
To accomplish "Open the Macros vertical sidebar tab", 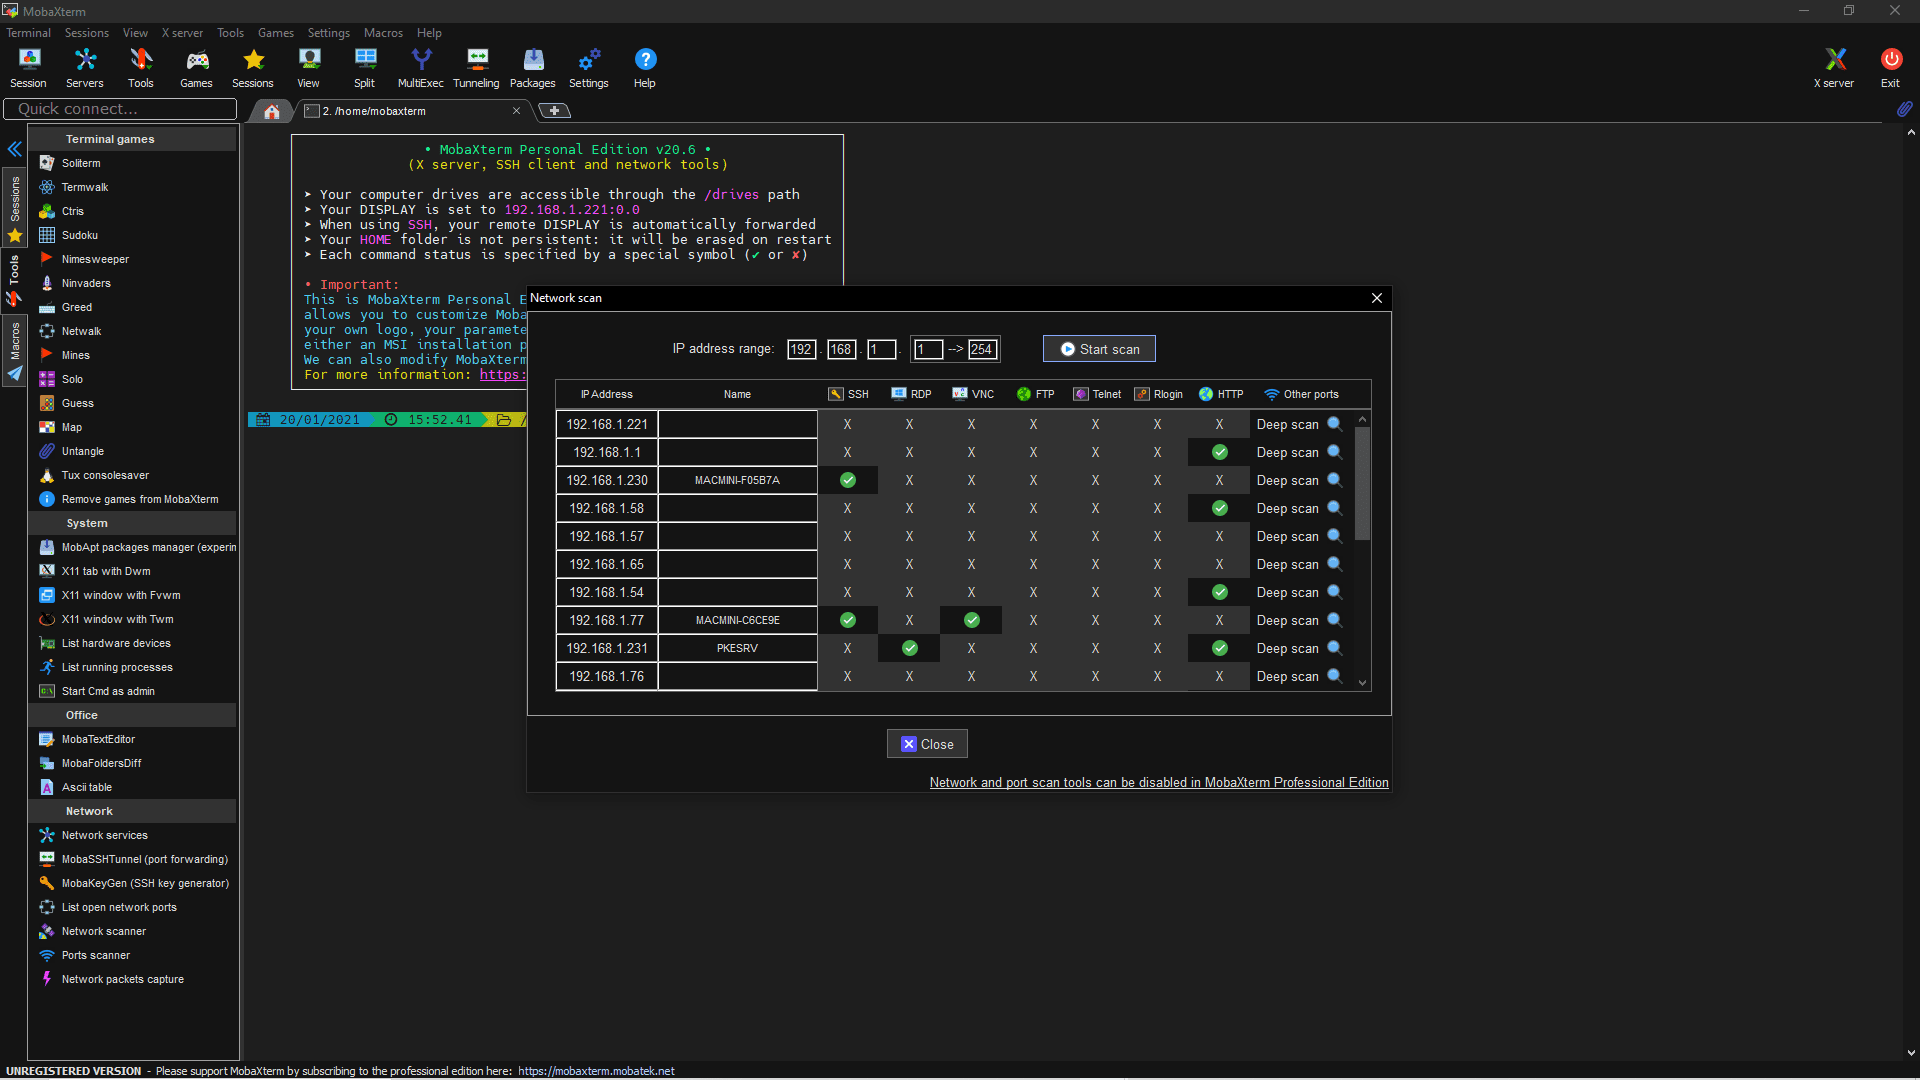I will pyautogui.click(x=15, y=351).
